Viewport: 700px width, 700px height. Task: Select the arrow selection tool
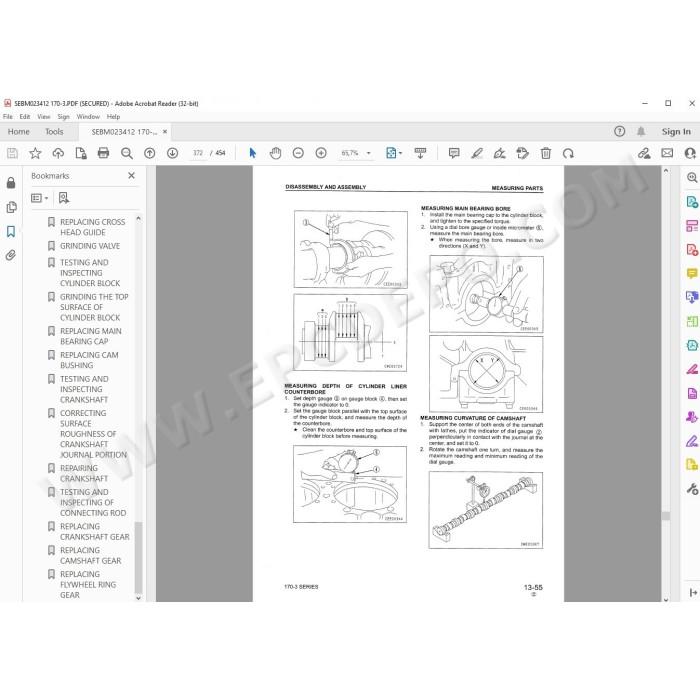click(253, 154)
